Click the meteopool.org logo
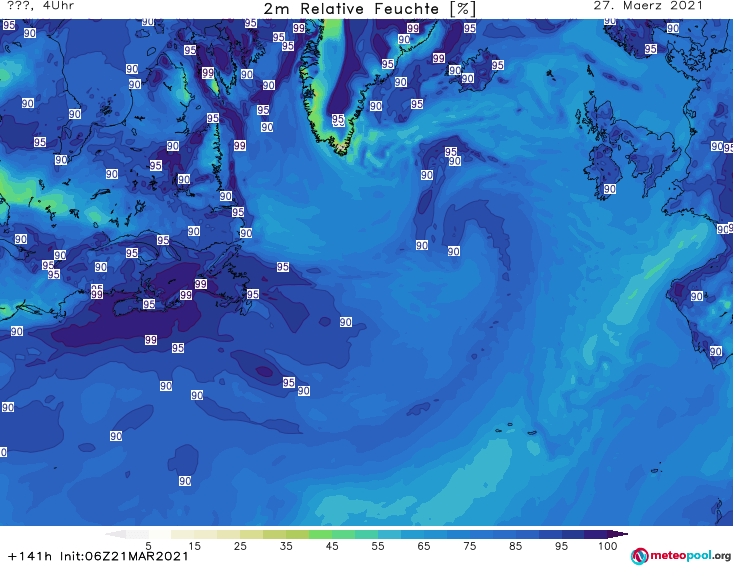Screen dimensions: 733x566 pyautogui.click(x=681, y=556)
